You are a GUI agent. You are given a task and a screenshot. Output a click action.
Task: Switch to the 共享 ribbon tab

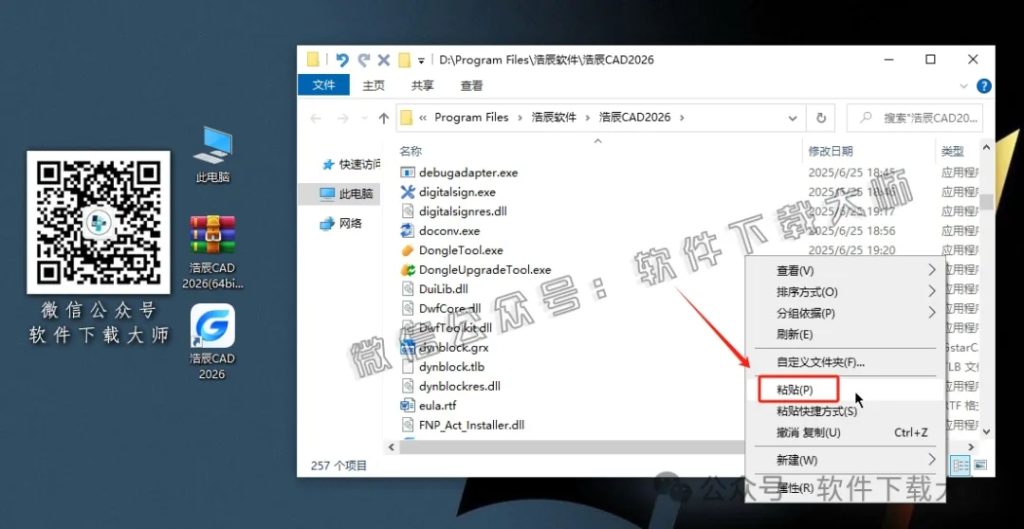(423, 86)
